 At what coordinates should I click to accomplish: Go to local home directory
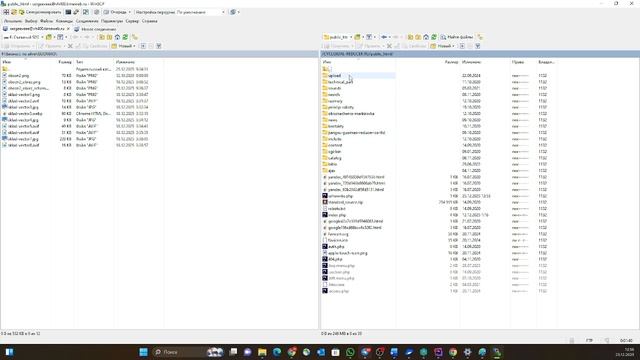click(x=117, y=37)
